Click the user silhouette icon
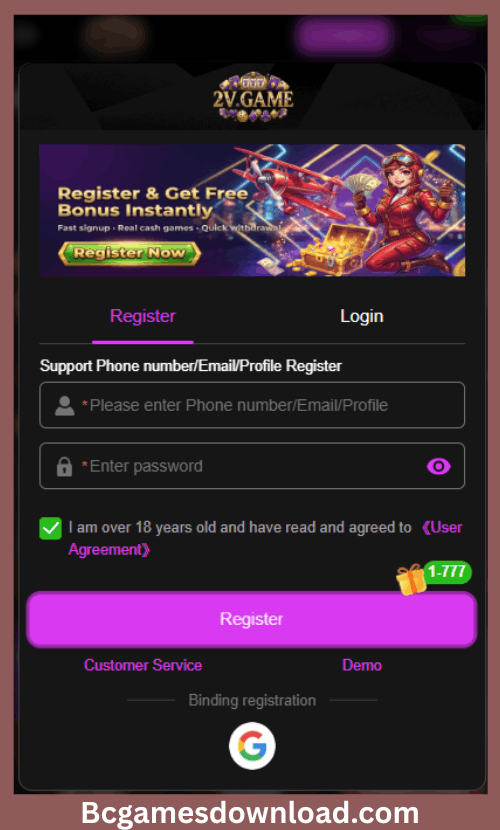The image size is (500, 830). pyautogui.click(x=65, y=405)
